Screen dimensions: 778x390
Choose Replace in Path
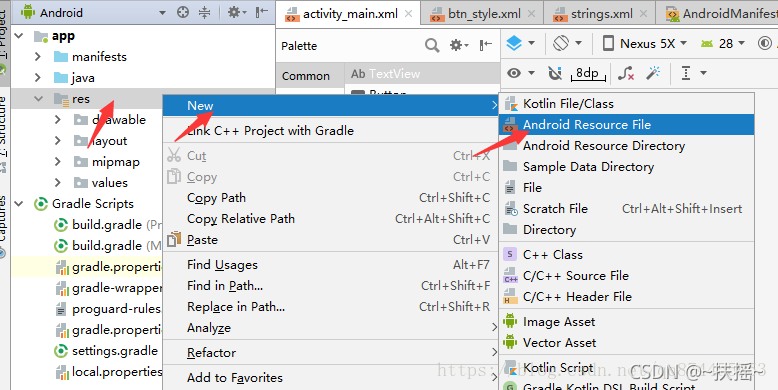[330, 307]
